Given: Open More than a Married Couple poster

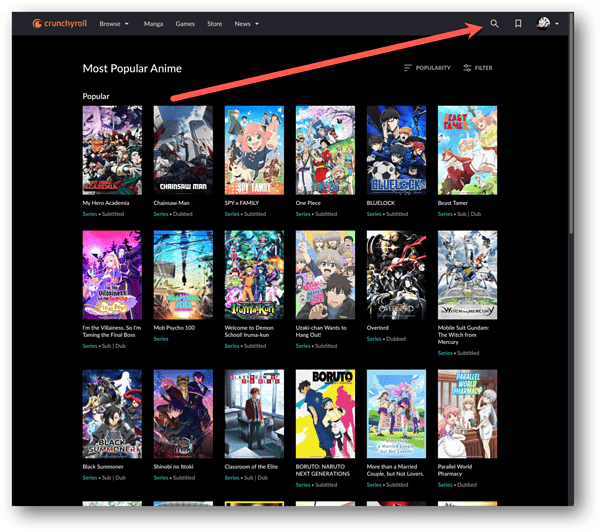Looking at the screenshot, I should (396, 414).
